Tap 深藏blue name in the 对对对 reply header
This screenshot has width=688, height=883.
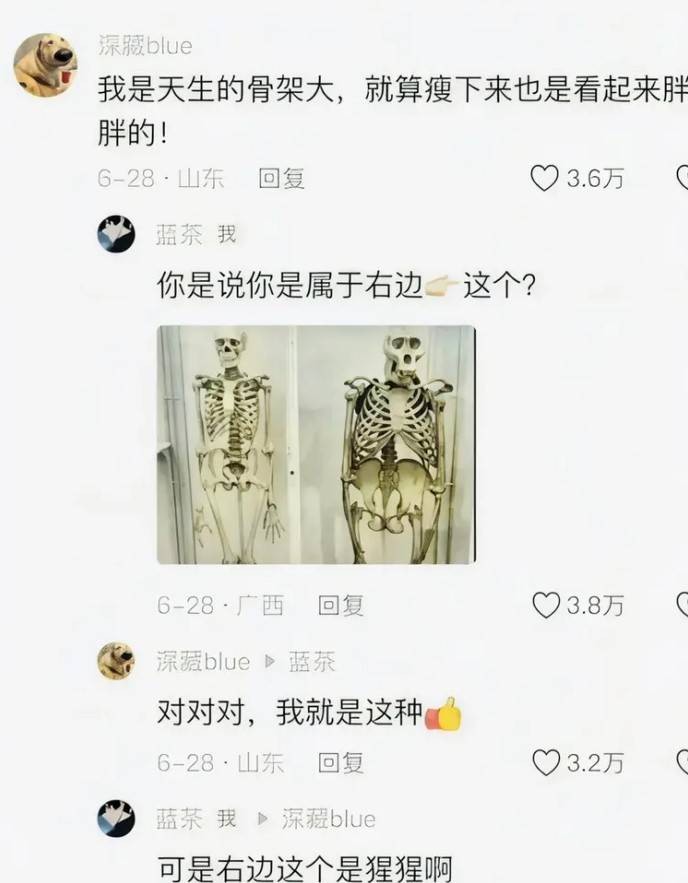pyautogui.click(x=203, y=661)
